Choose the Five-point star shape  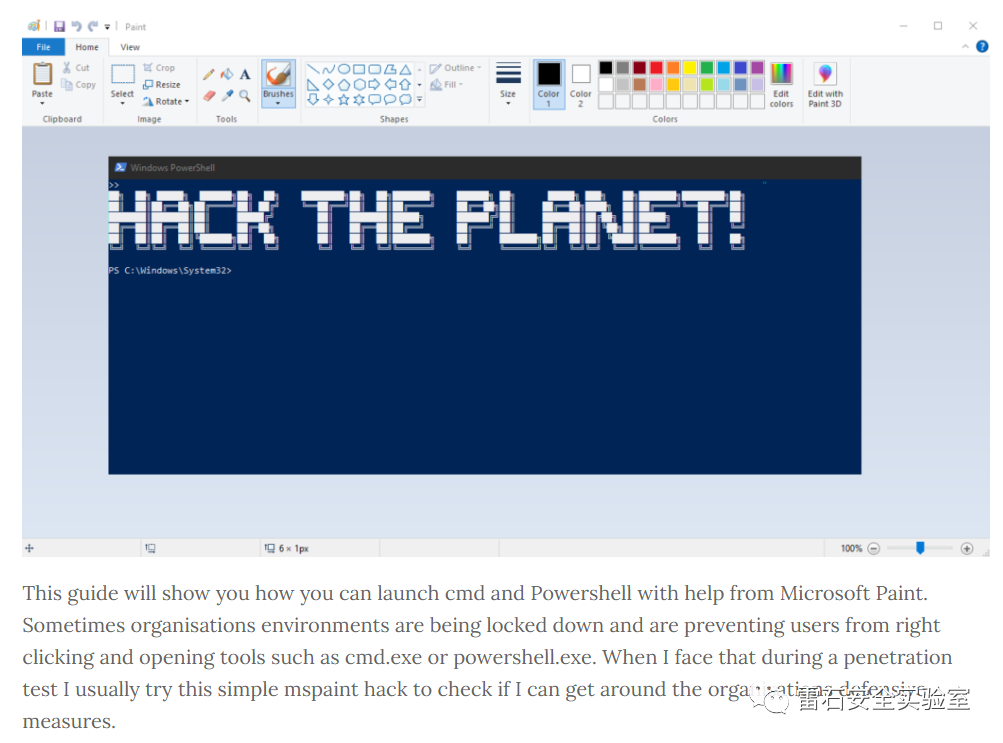tap(344, 100)
